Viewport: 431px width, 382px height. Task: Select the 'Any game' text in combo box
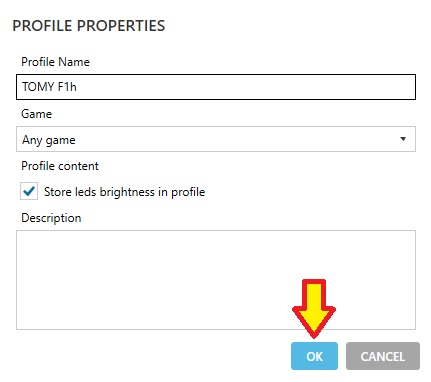point(49,140)
